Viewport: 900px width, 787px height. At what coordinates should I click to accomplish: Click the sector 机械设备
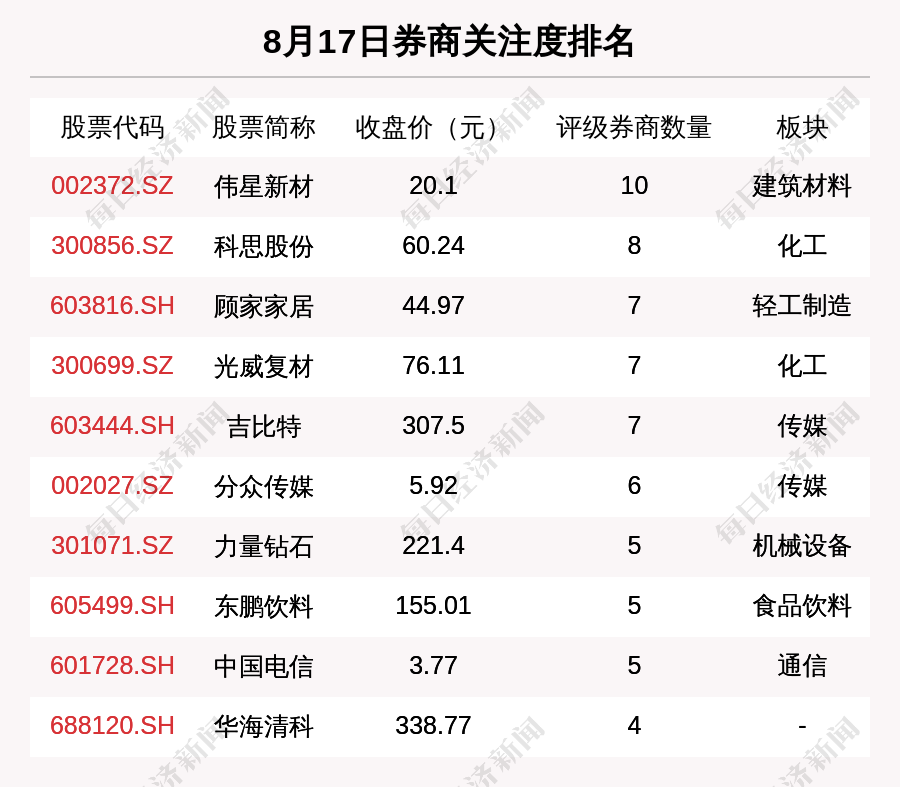pos(802,546)
